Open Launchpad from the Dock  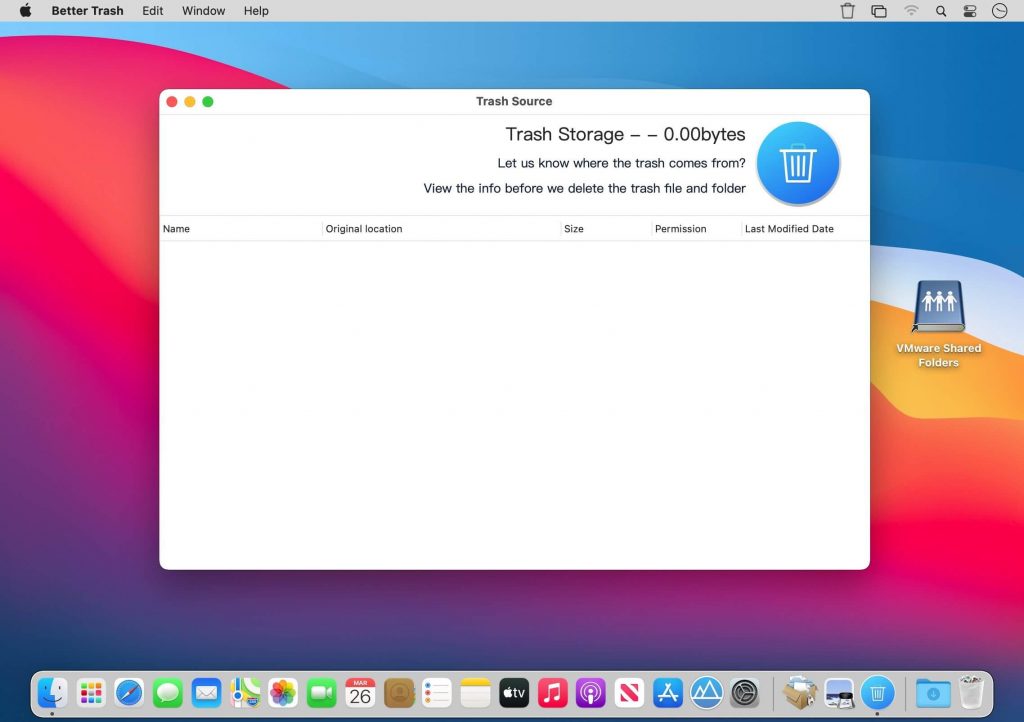(89, 691)
